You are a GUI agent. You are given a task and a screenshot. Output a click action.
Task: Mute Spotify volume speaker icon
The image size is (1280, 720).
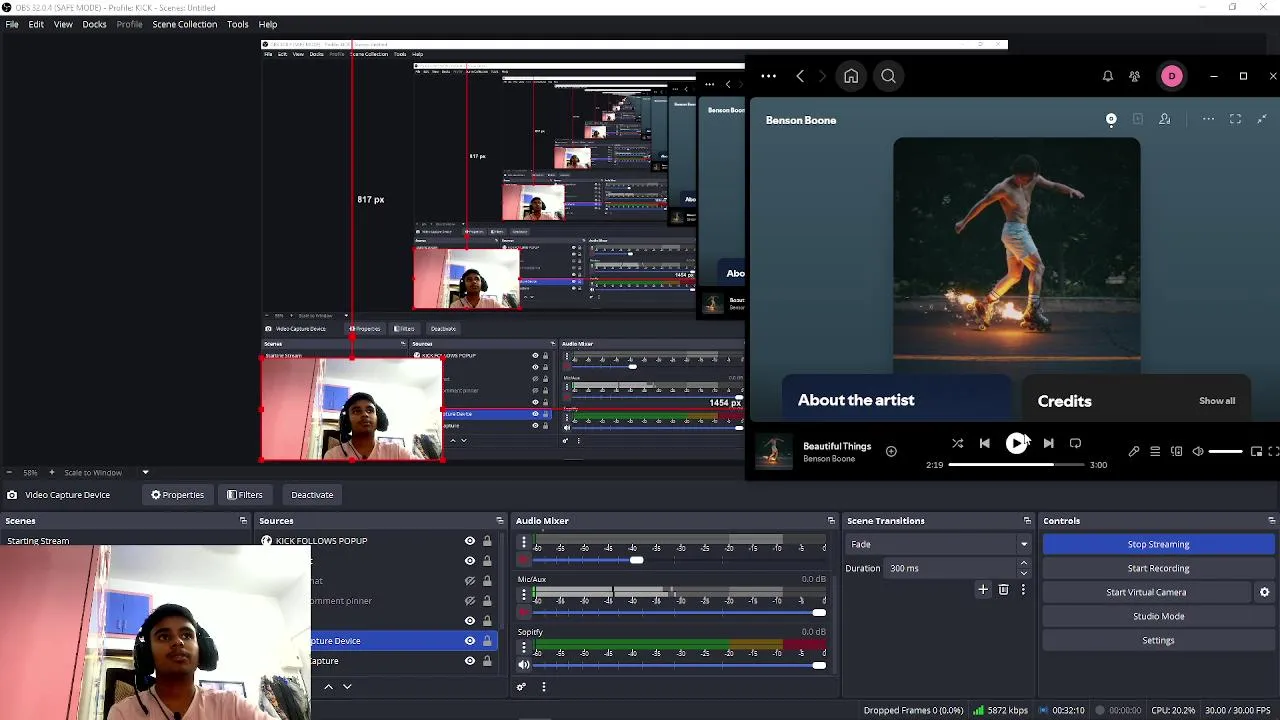(1198, 451)
